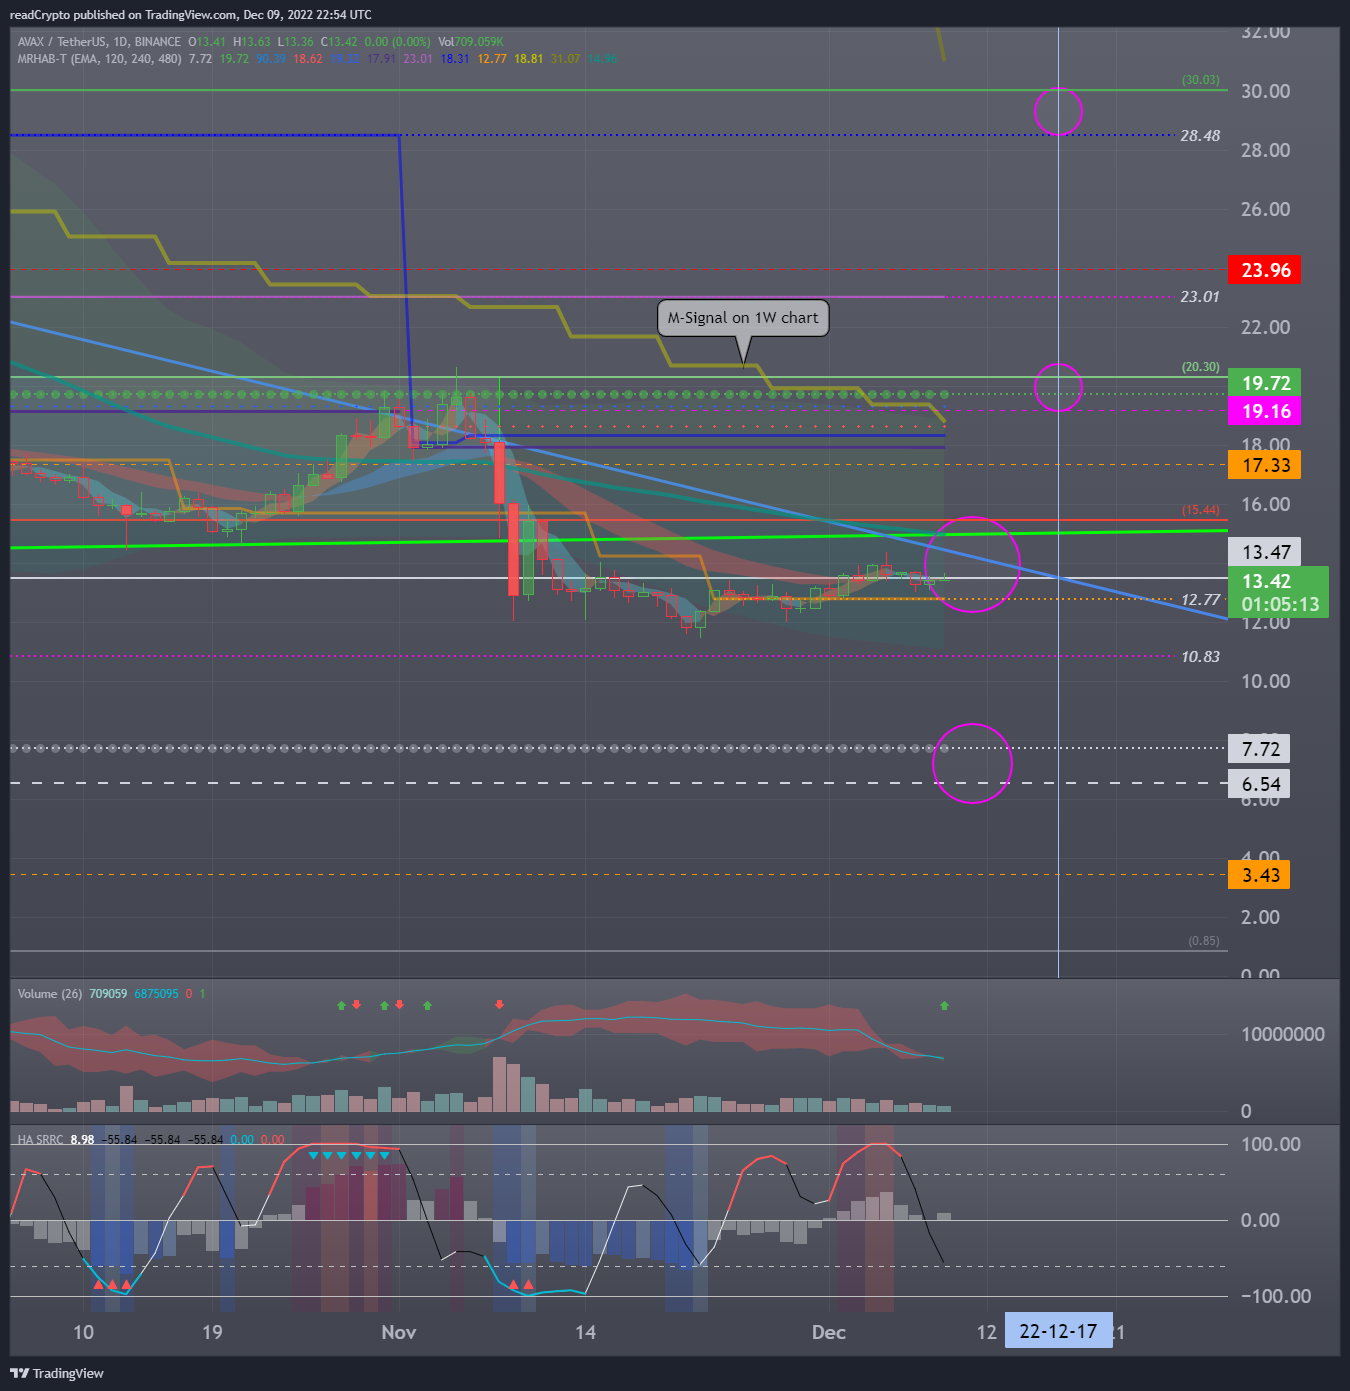Click the 19 date on time axis

click(212, 1332)
